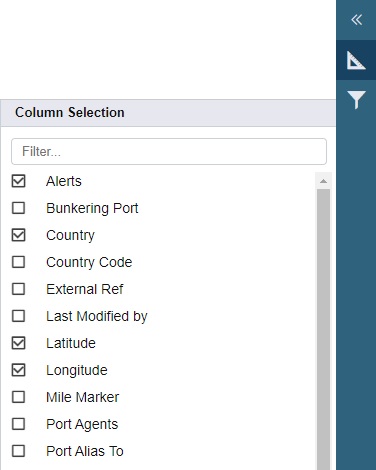Check the Port Alias To checkbox
The height and width of the screenshot is (470, 376).
point(18,451)
